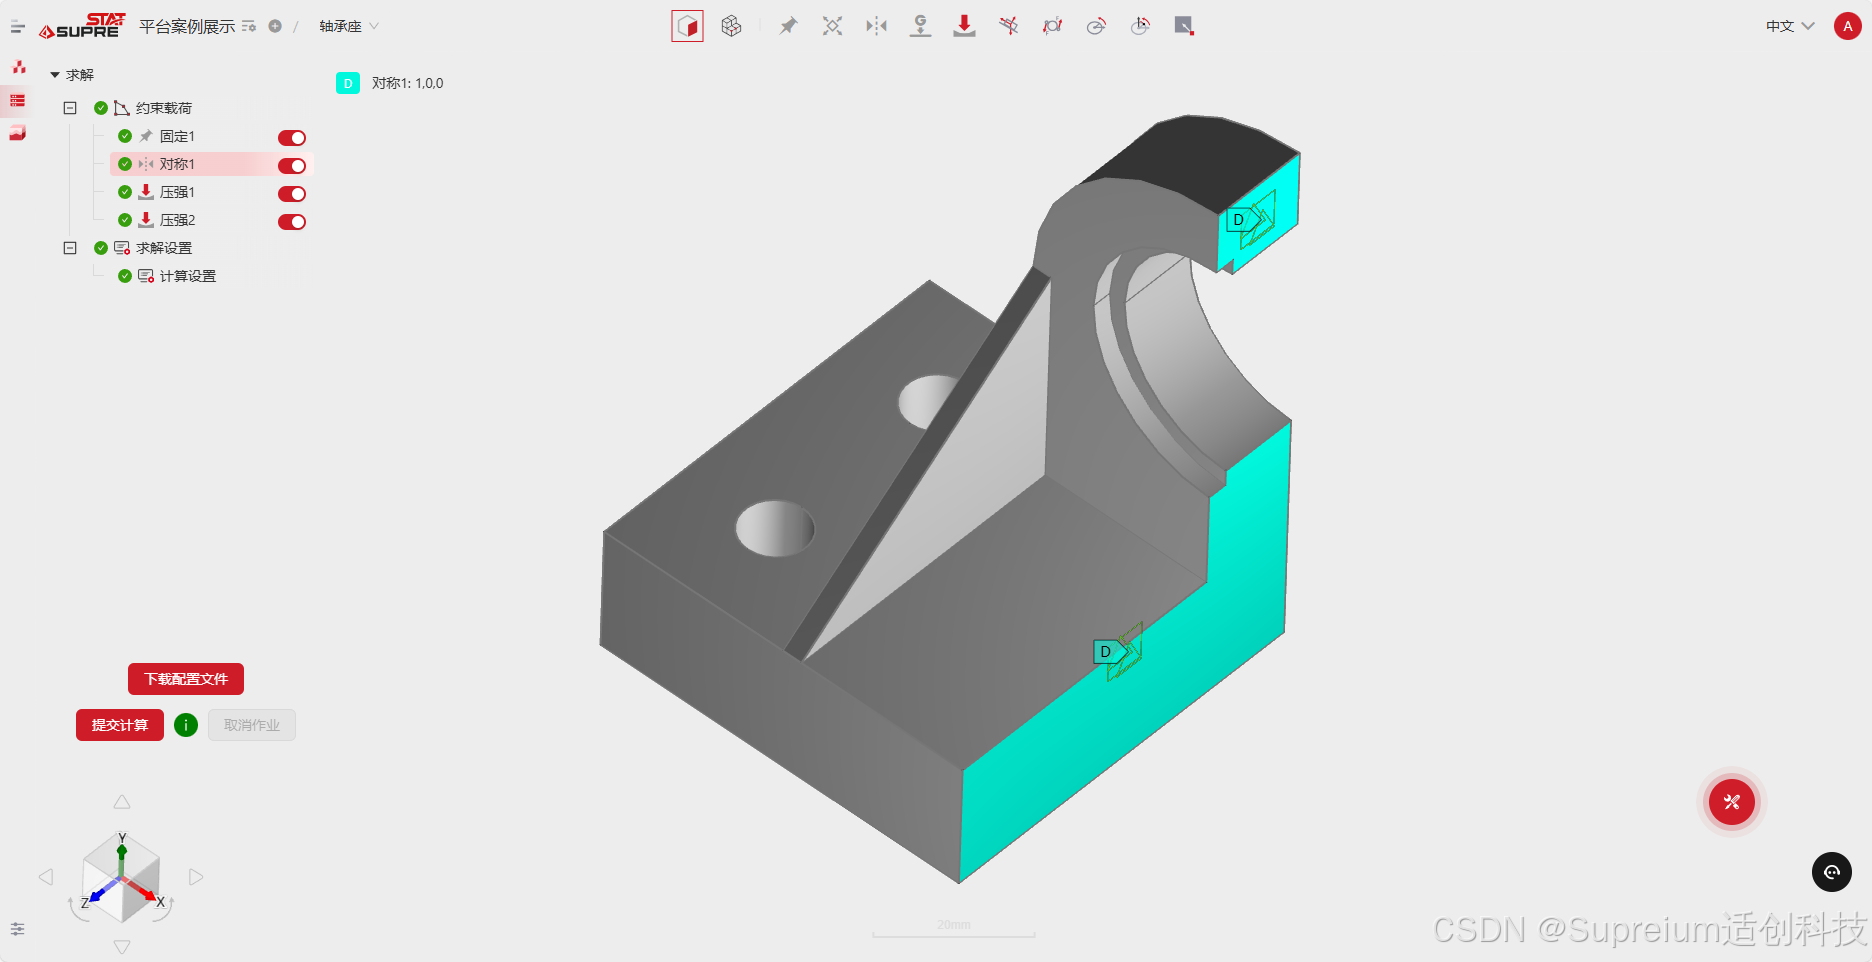Select the 求解设置 tree label
Screen dimensions: 1872x962
(x=164, y=248)
